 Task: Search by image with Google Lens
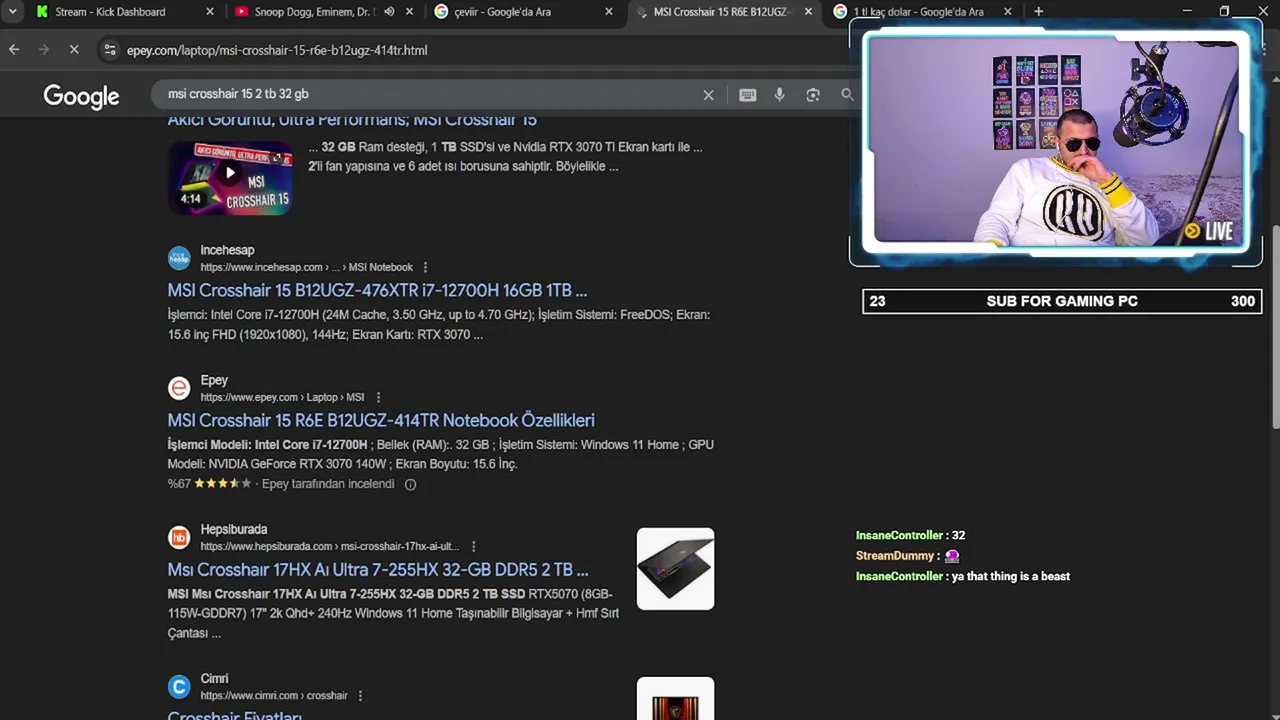(x=813, y=95)
